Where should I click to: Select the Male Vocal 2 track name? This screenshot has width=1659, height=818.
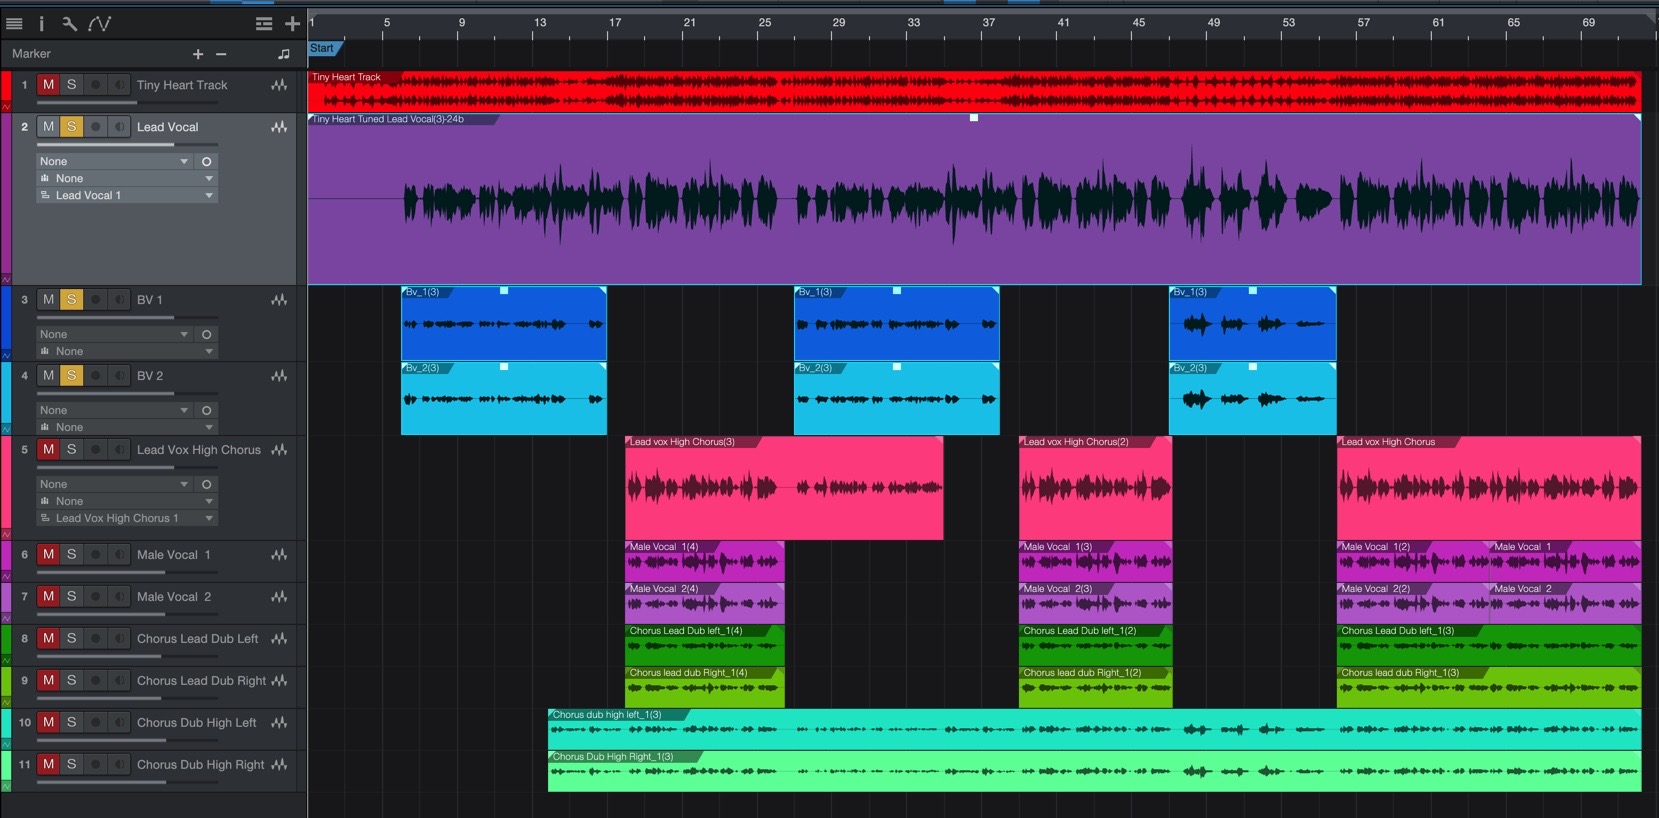(174, 597)
